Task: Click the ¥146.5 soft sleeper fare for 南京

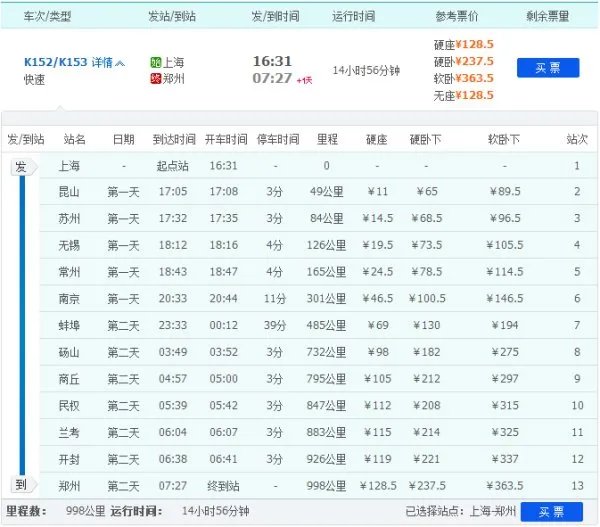Action: 504,299
